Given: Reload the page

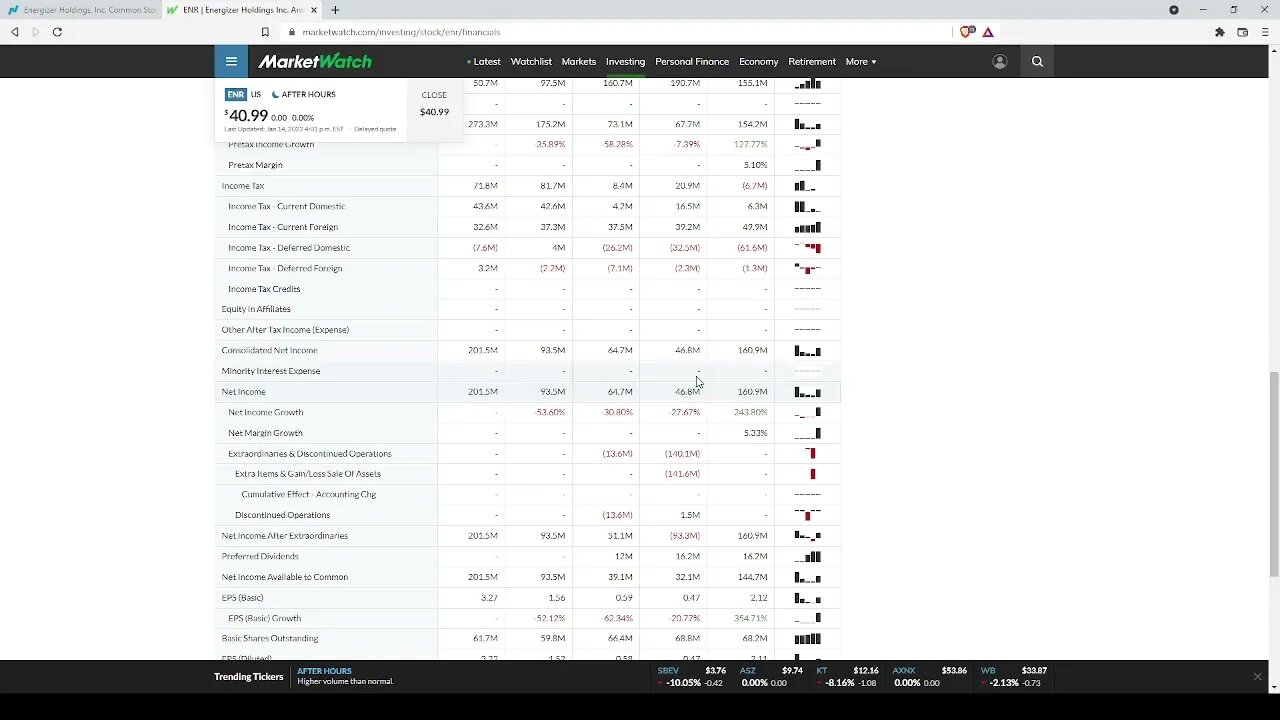Looking at the screenshot, I should pyautogui.click(x=57, y=32).
